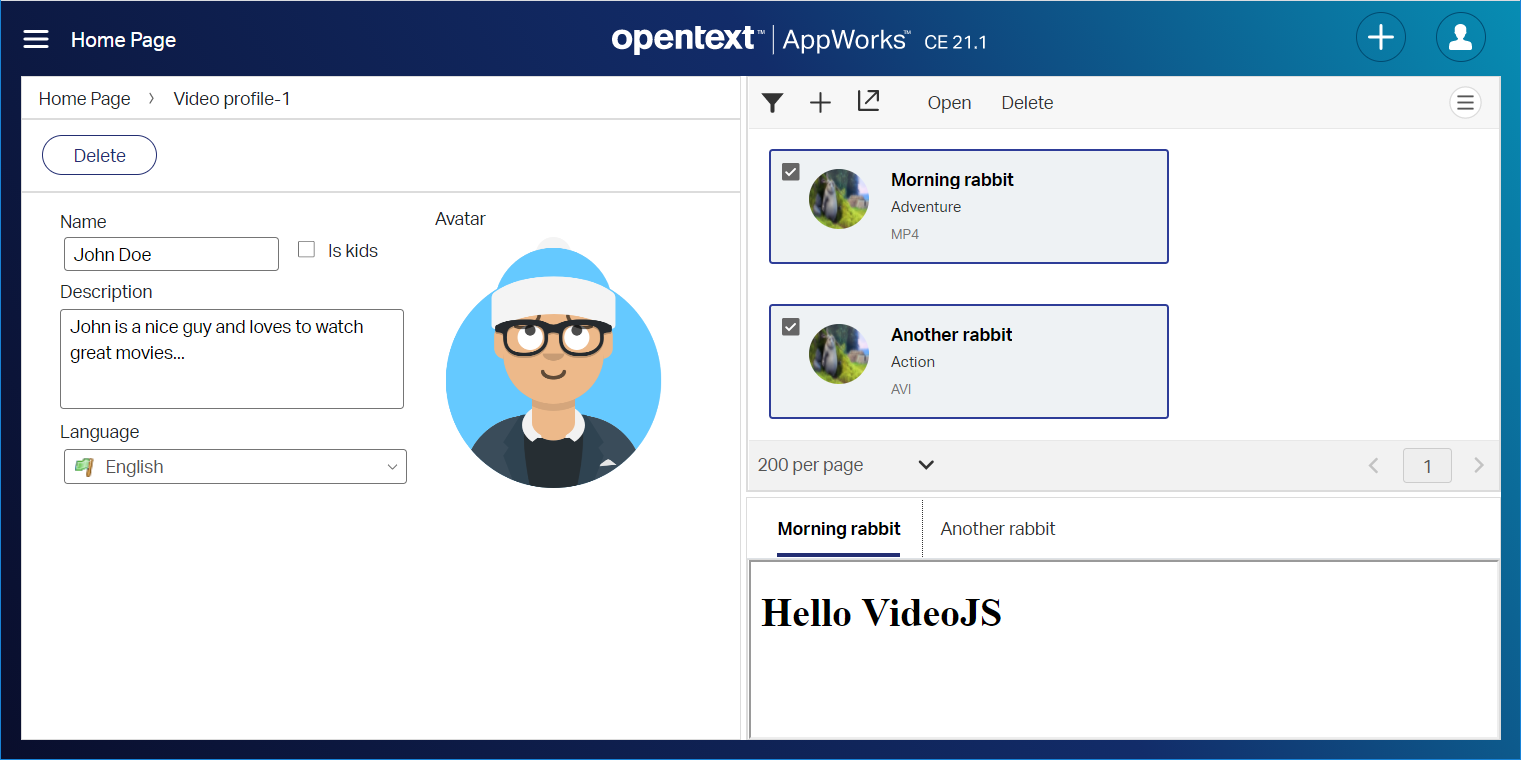This screenshot has width=1521, height=760.
Task: Click the plus create button in header
Action: point(1380,39)
